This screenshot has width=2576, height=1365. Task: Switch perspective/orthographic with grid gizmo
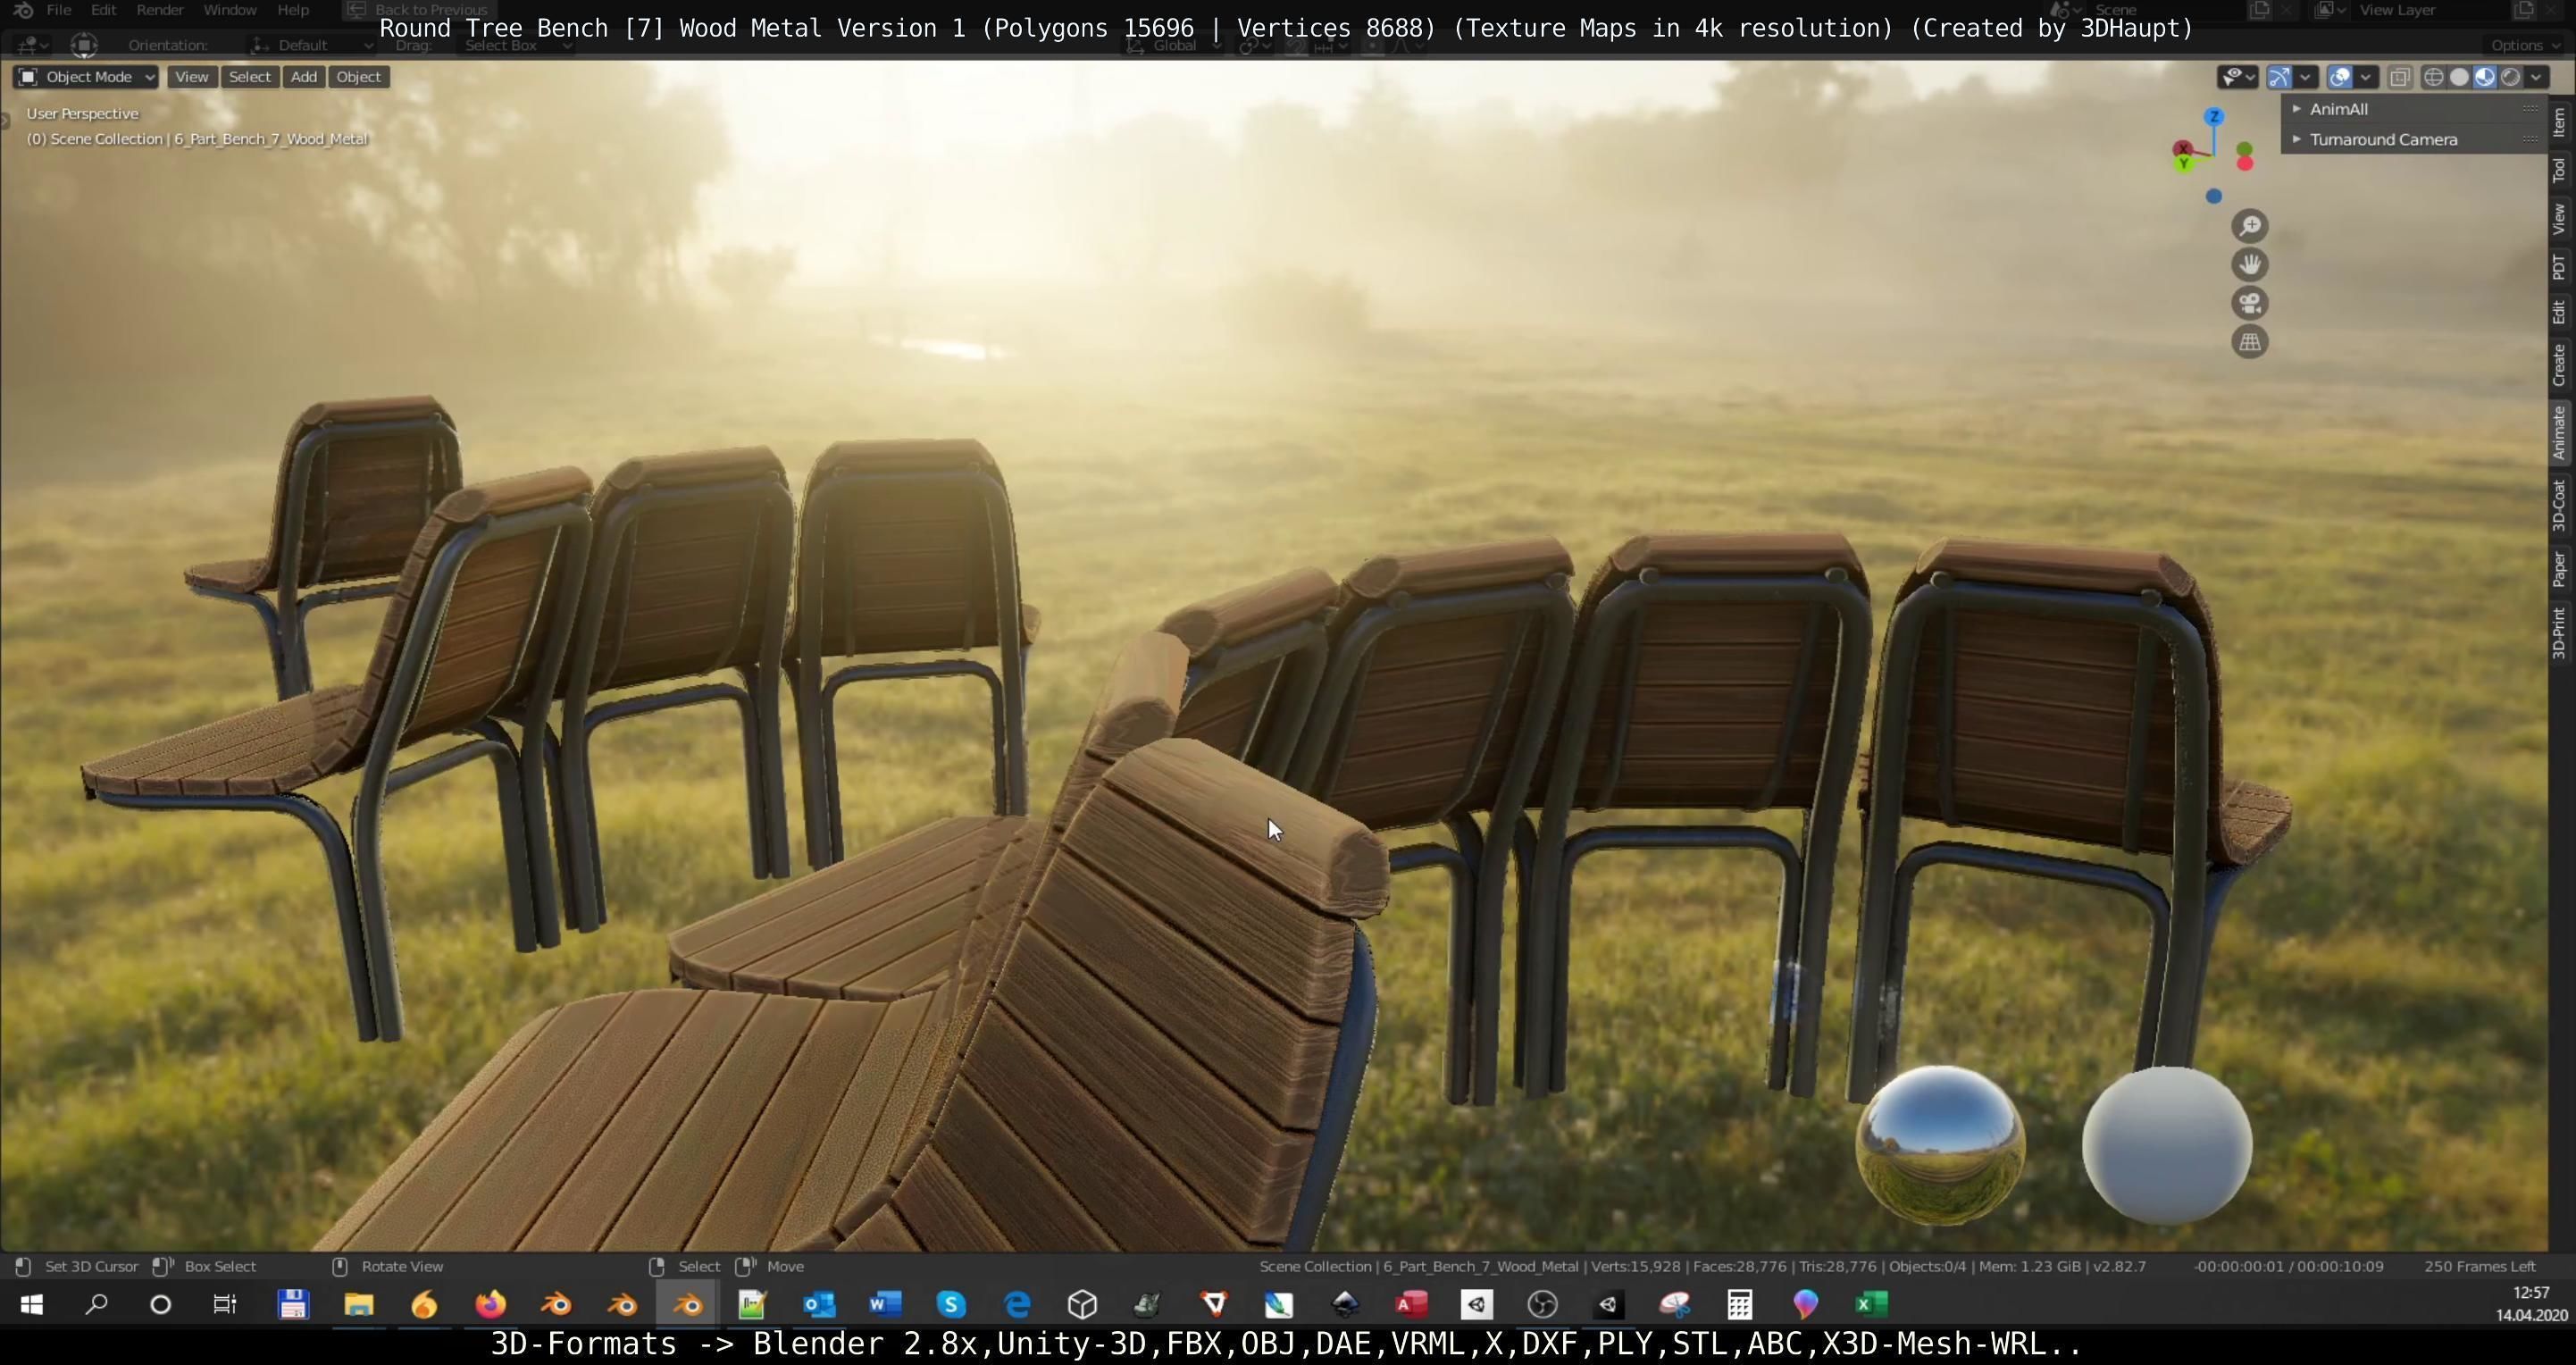(x=2249, y=342)
